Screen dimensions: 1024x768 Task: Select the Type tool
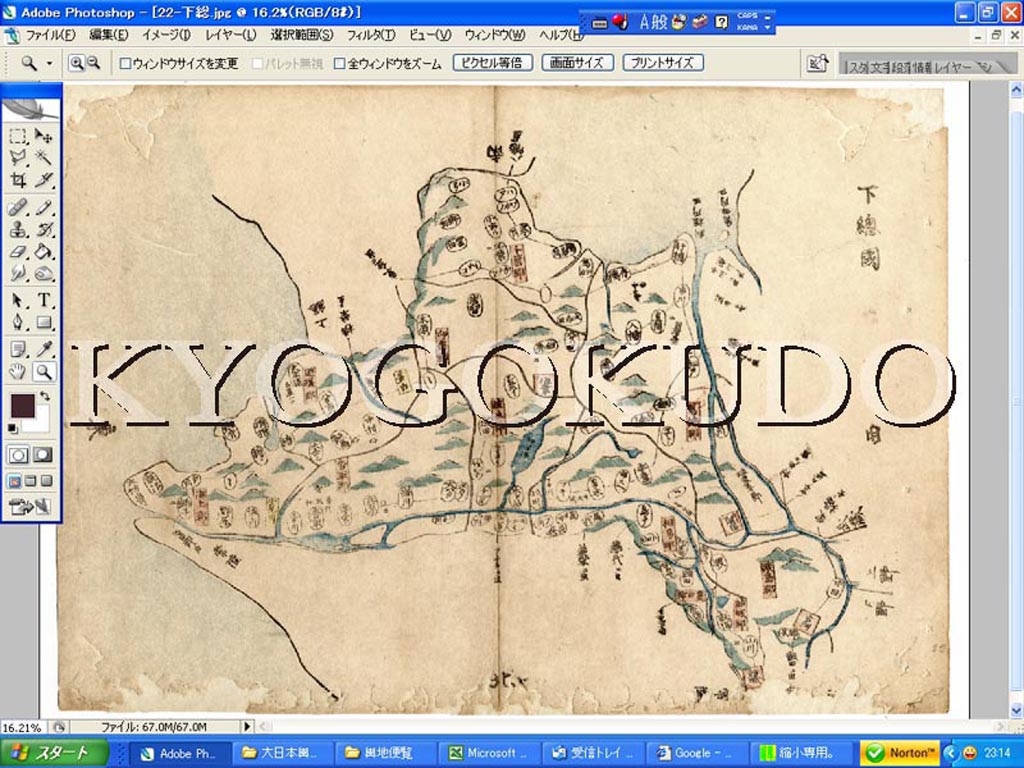tap(43, 300)
